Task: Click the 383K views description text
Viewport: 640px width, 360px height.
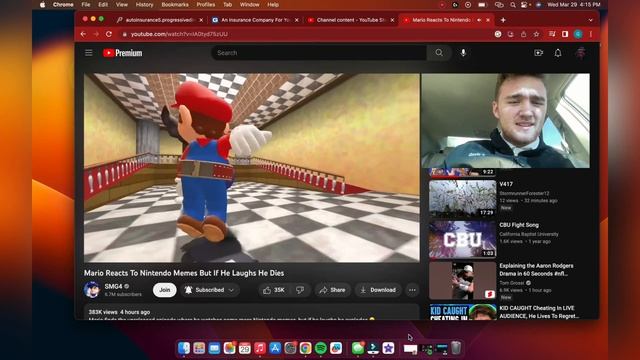Action: point(119,312)
